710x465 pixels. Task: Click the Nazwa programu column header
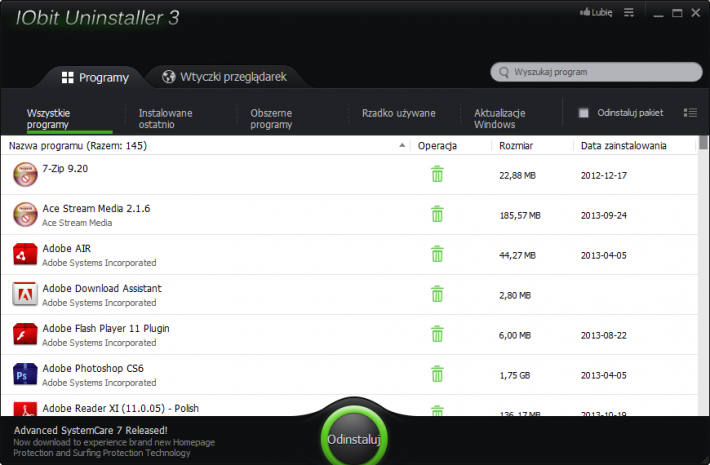click(x=77, y=146)
